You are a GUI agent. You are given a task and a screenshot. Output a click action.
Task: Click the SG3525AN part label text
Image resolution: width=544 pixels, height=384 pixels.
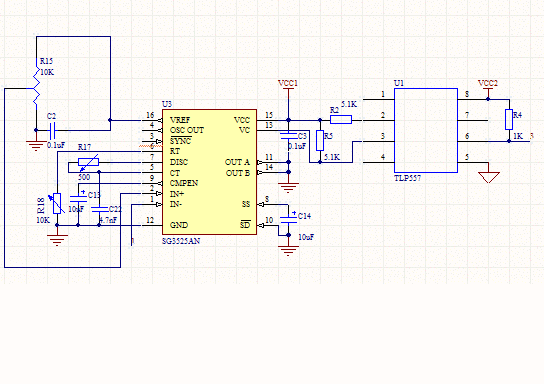181,241
